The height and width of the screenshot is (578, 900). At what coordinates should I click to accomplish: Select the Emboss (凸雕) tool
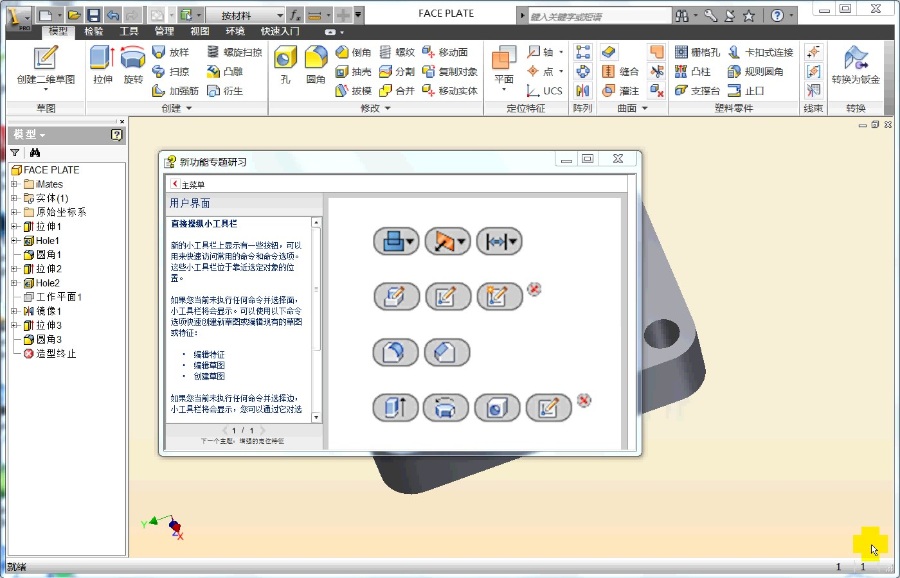225,71
